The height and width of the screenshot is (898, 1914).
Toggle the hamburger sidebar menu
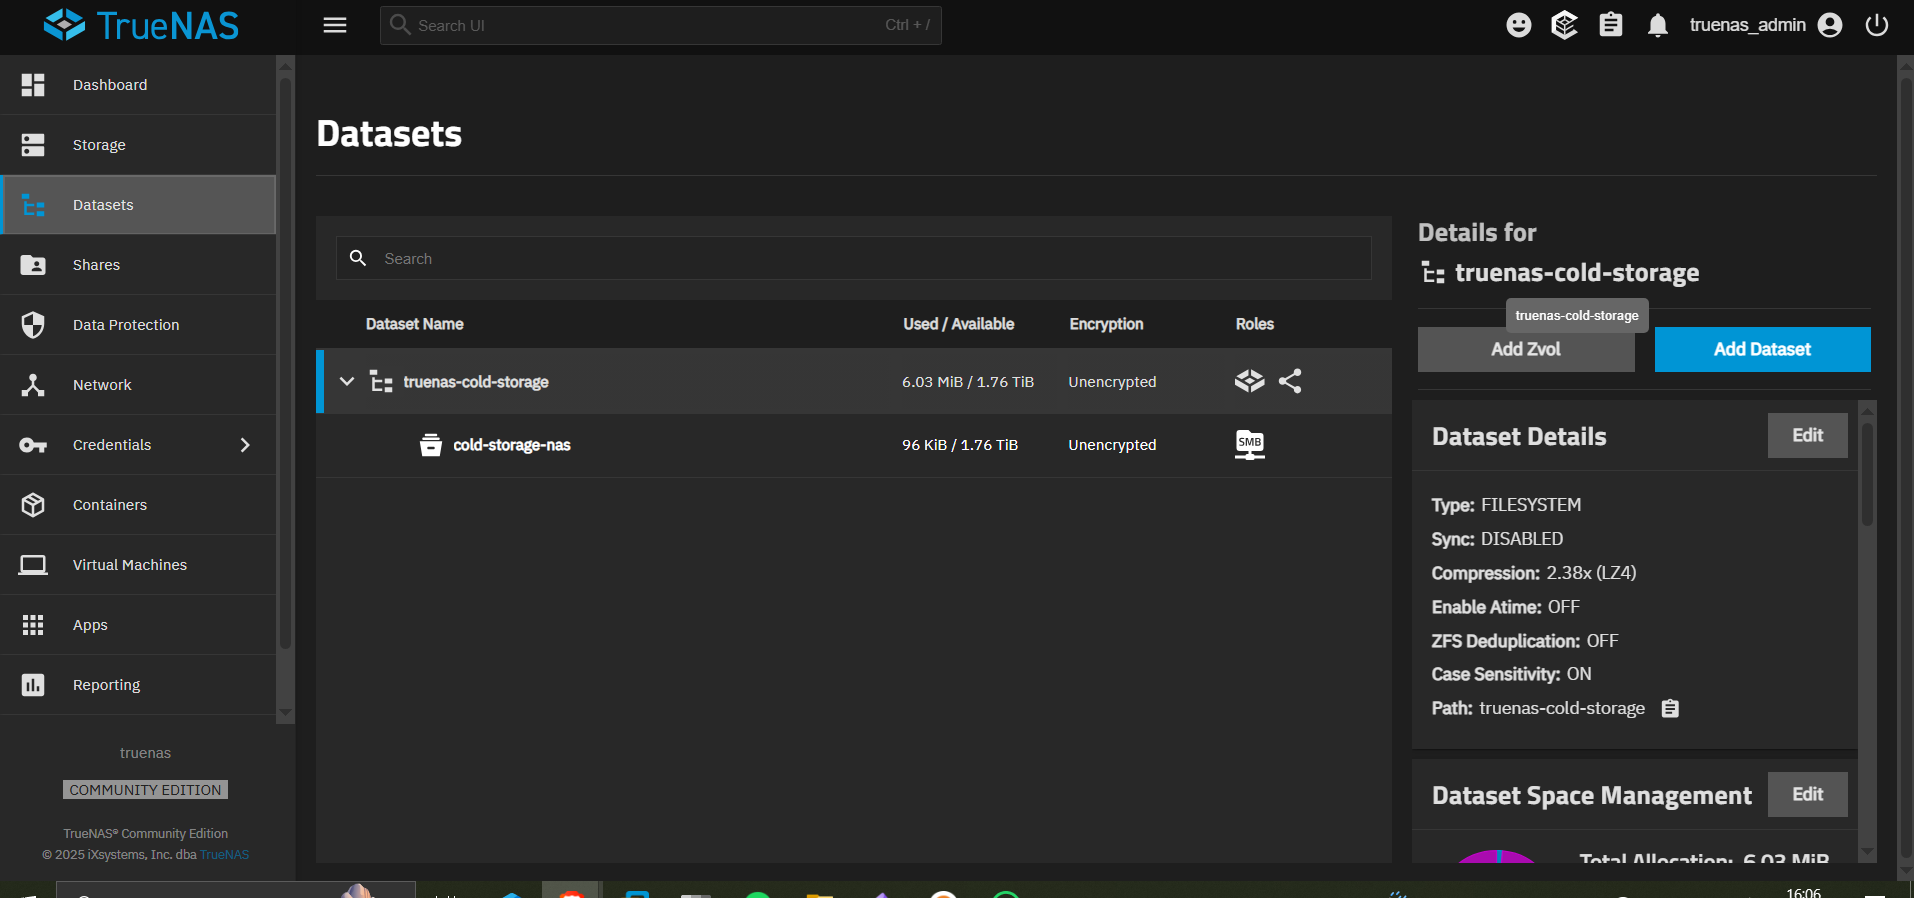[x=335, y=25]
